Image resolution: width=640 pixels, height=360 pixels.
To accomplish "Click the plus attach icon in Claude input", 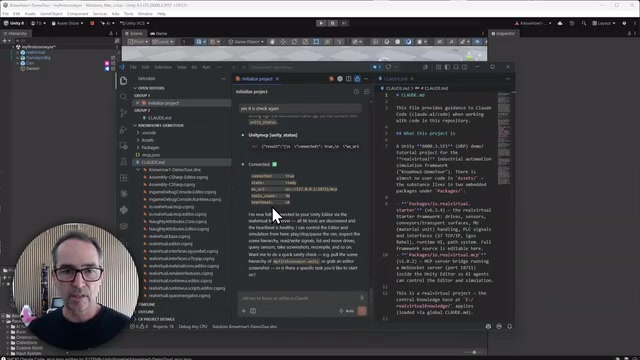I will point(244,311).
